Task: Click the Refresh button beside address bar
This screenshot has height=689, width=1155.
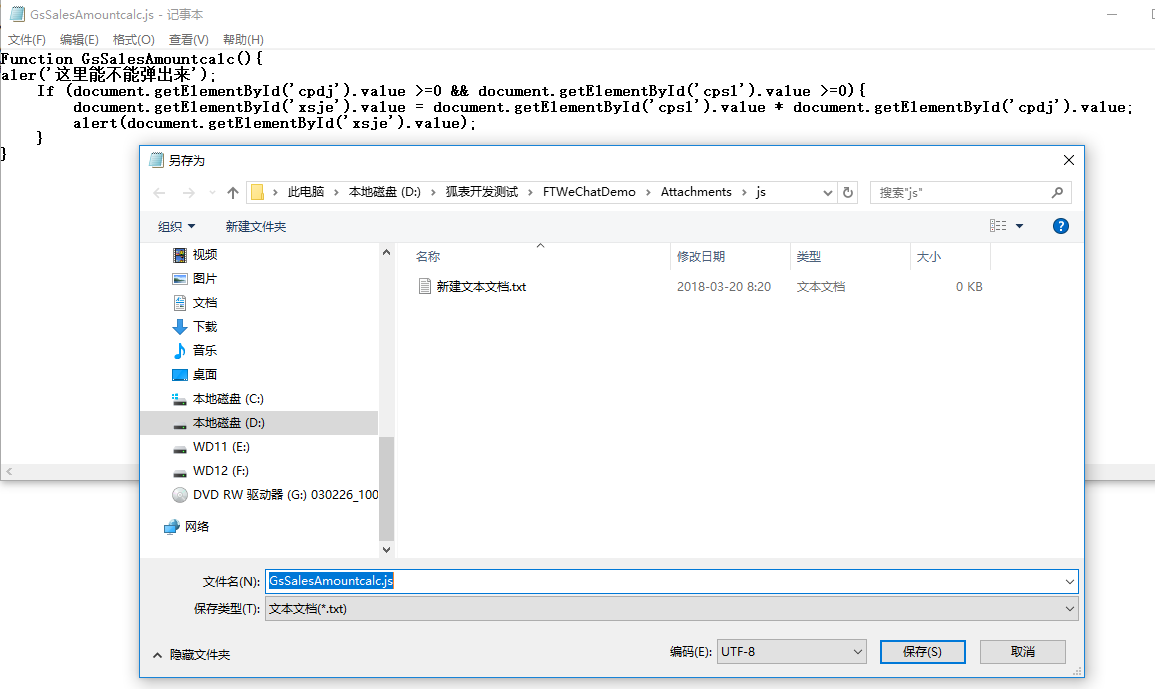Action: (848, 192)
